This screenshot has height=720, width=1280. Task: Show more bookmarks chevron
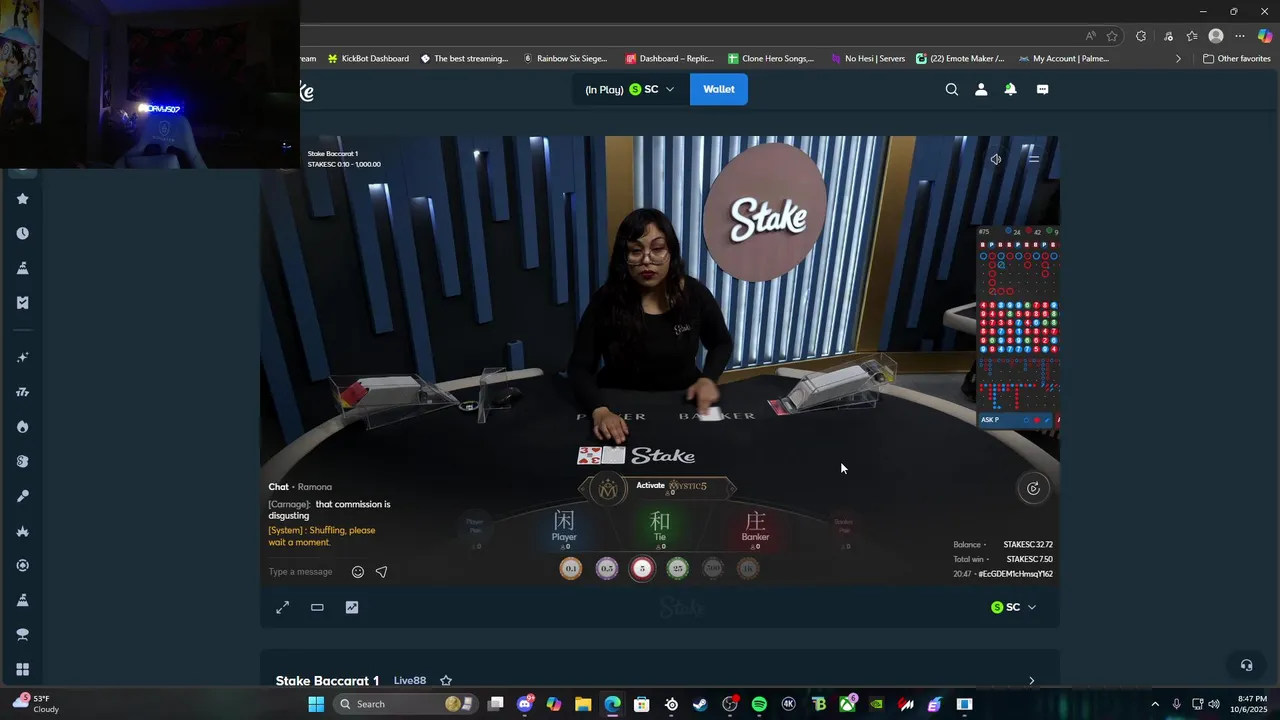point(1178,59)
